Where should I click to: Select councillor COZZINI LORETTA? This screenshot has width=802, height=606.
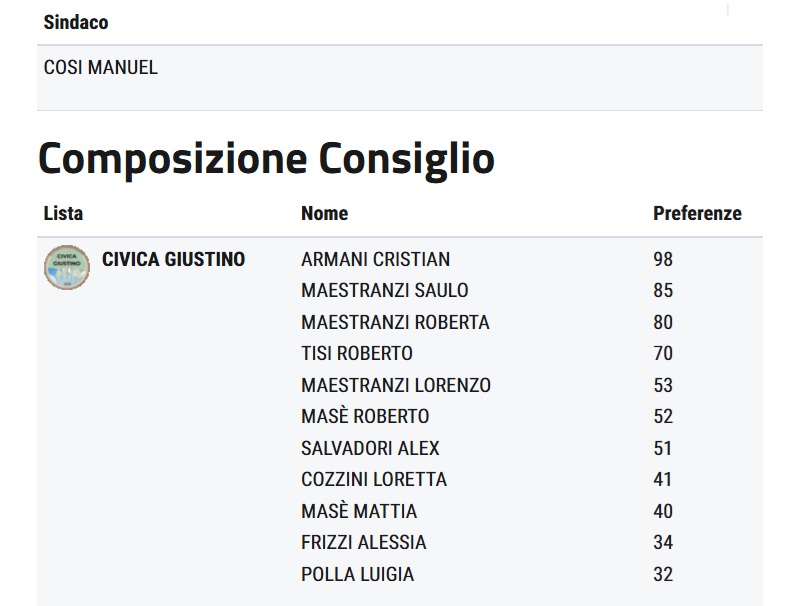(x=373, y=479)
